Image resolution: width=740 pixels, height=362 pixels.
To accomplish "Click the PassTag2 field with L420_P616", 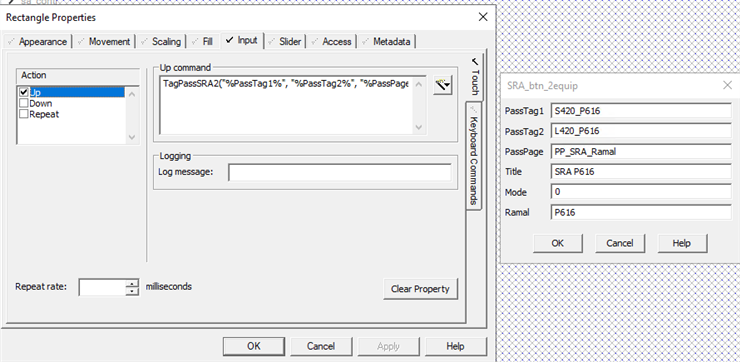I will (x=641, y=131).
